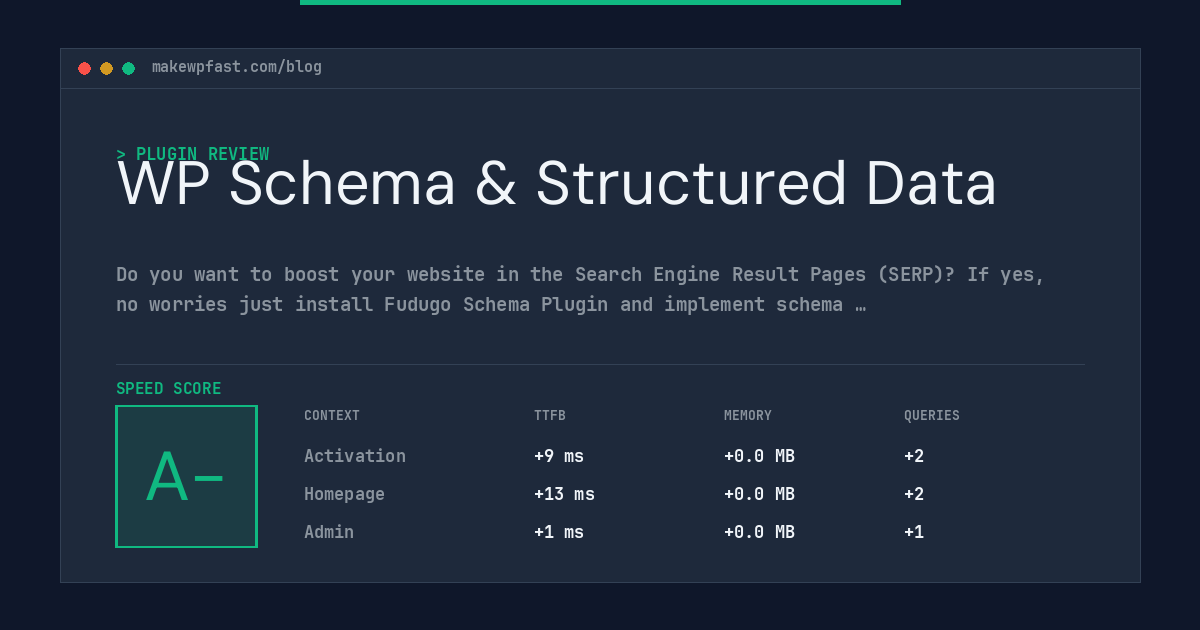Click the Homepage row queries value
Image resolution: width=1200 pixels, height=630 pixels.
914,494
